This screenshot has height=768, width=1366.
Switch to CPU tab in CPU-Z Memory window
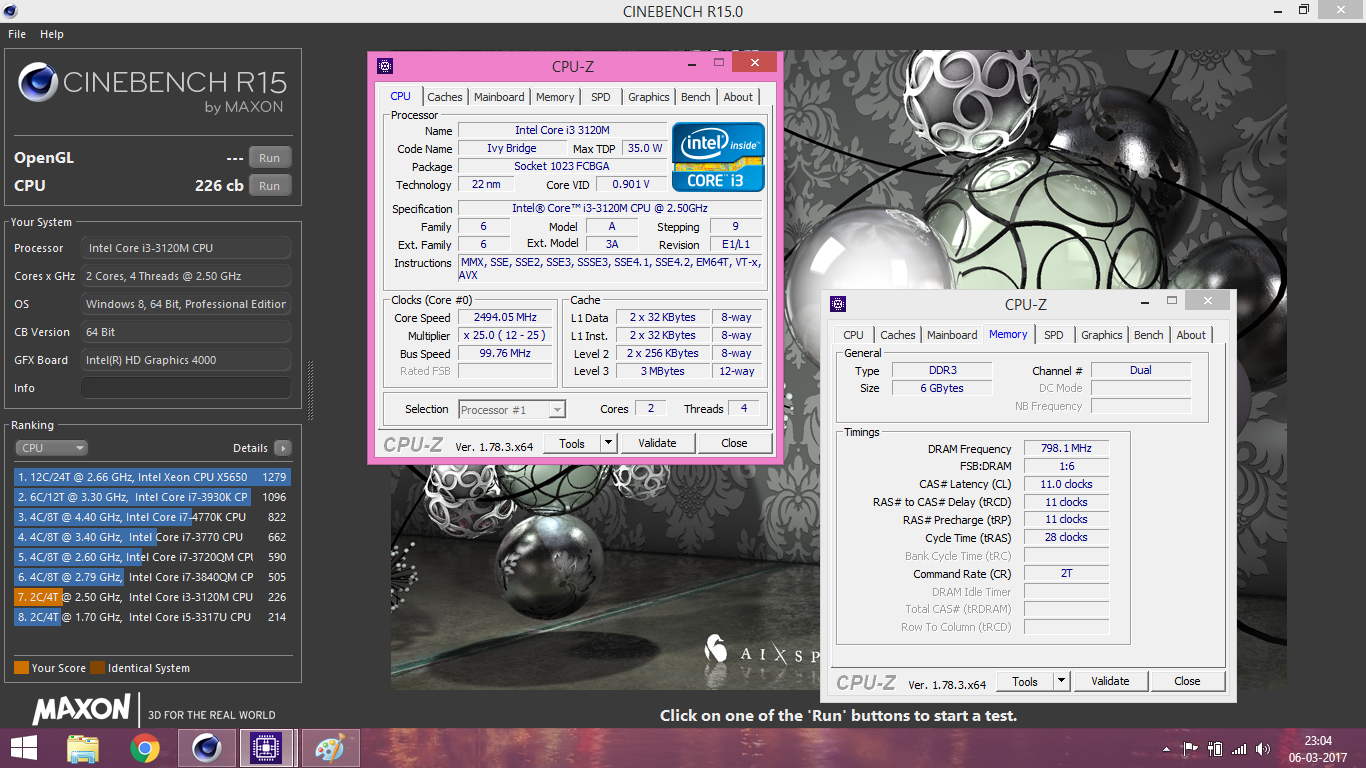click(853, 335)
